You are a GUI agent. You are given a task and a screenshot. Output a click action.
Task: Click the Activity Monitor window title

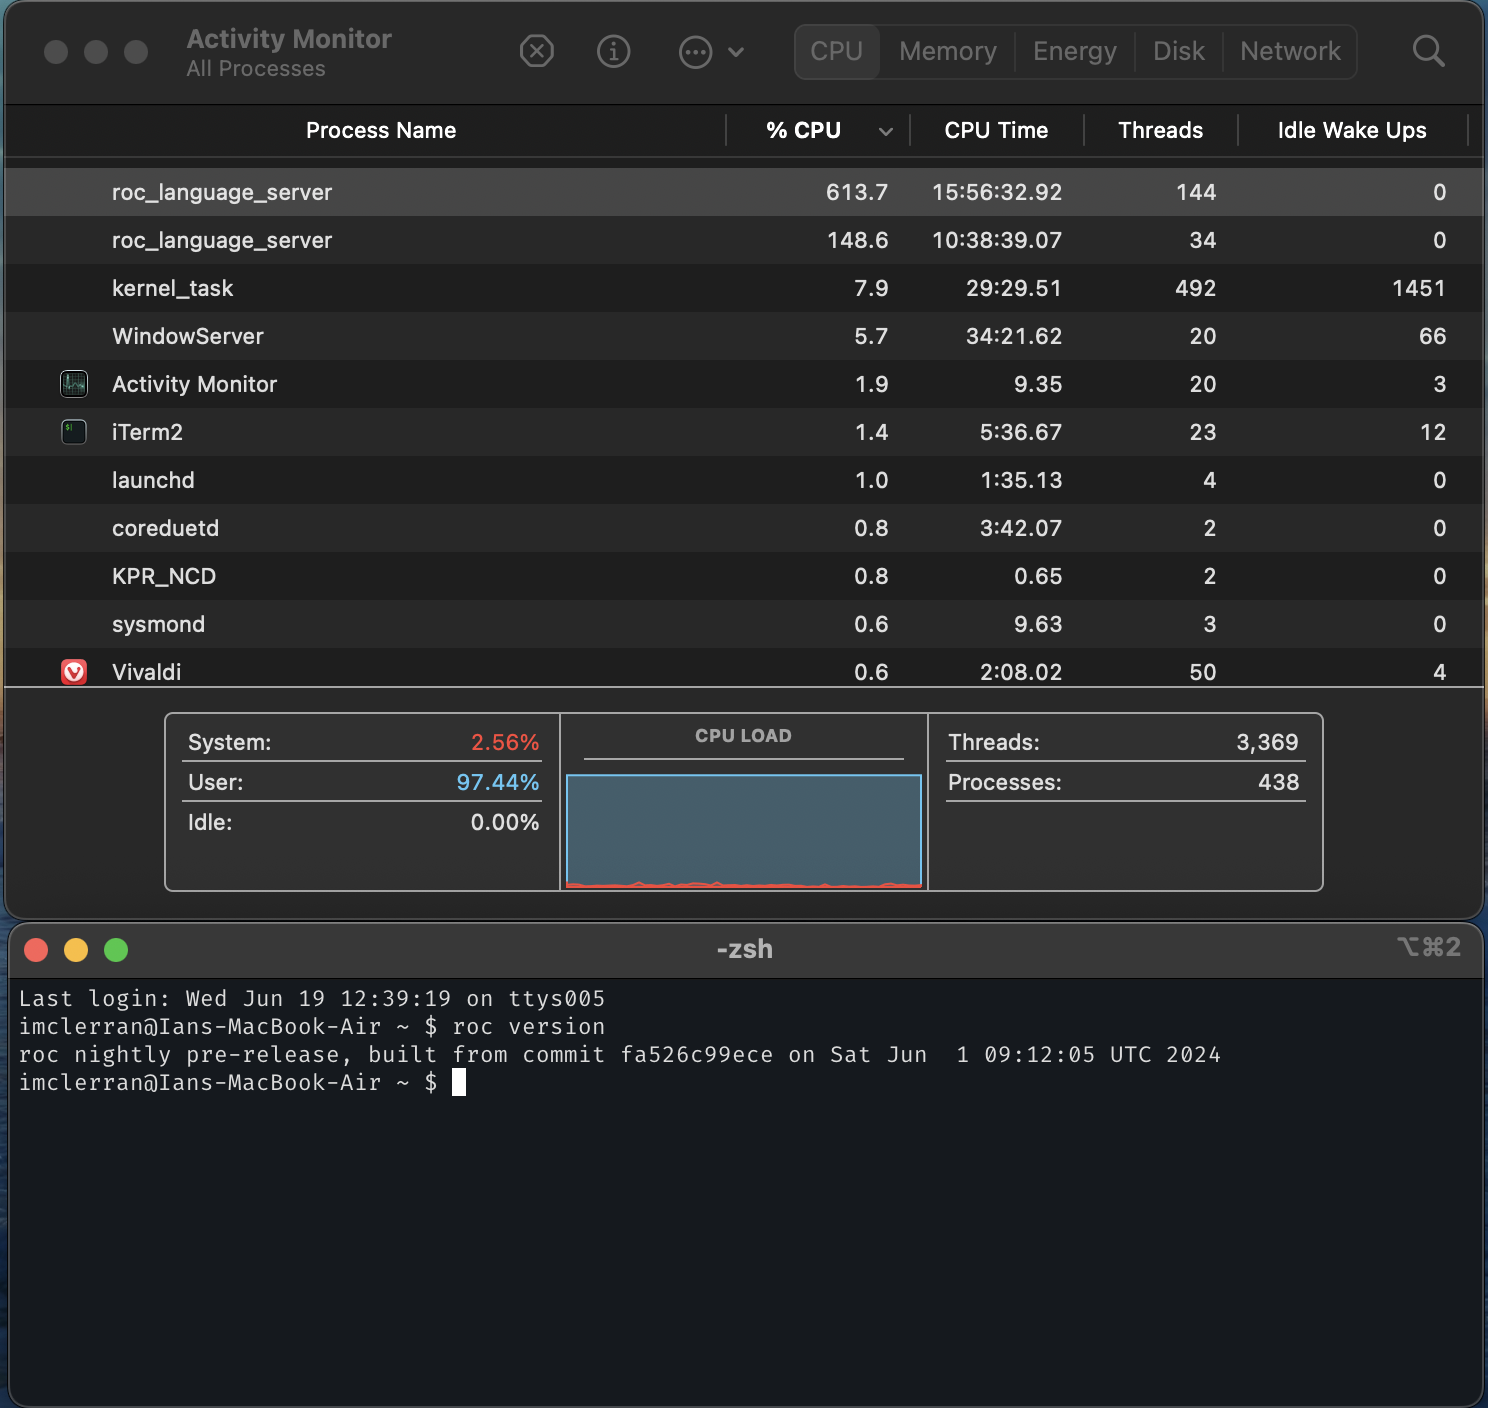289,39
